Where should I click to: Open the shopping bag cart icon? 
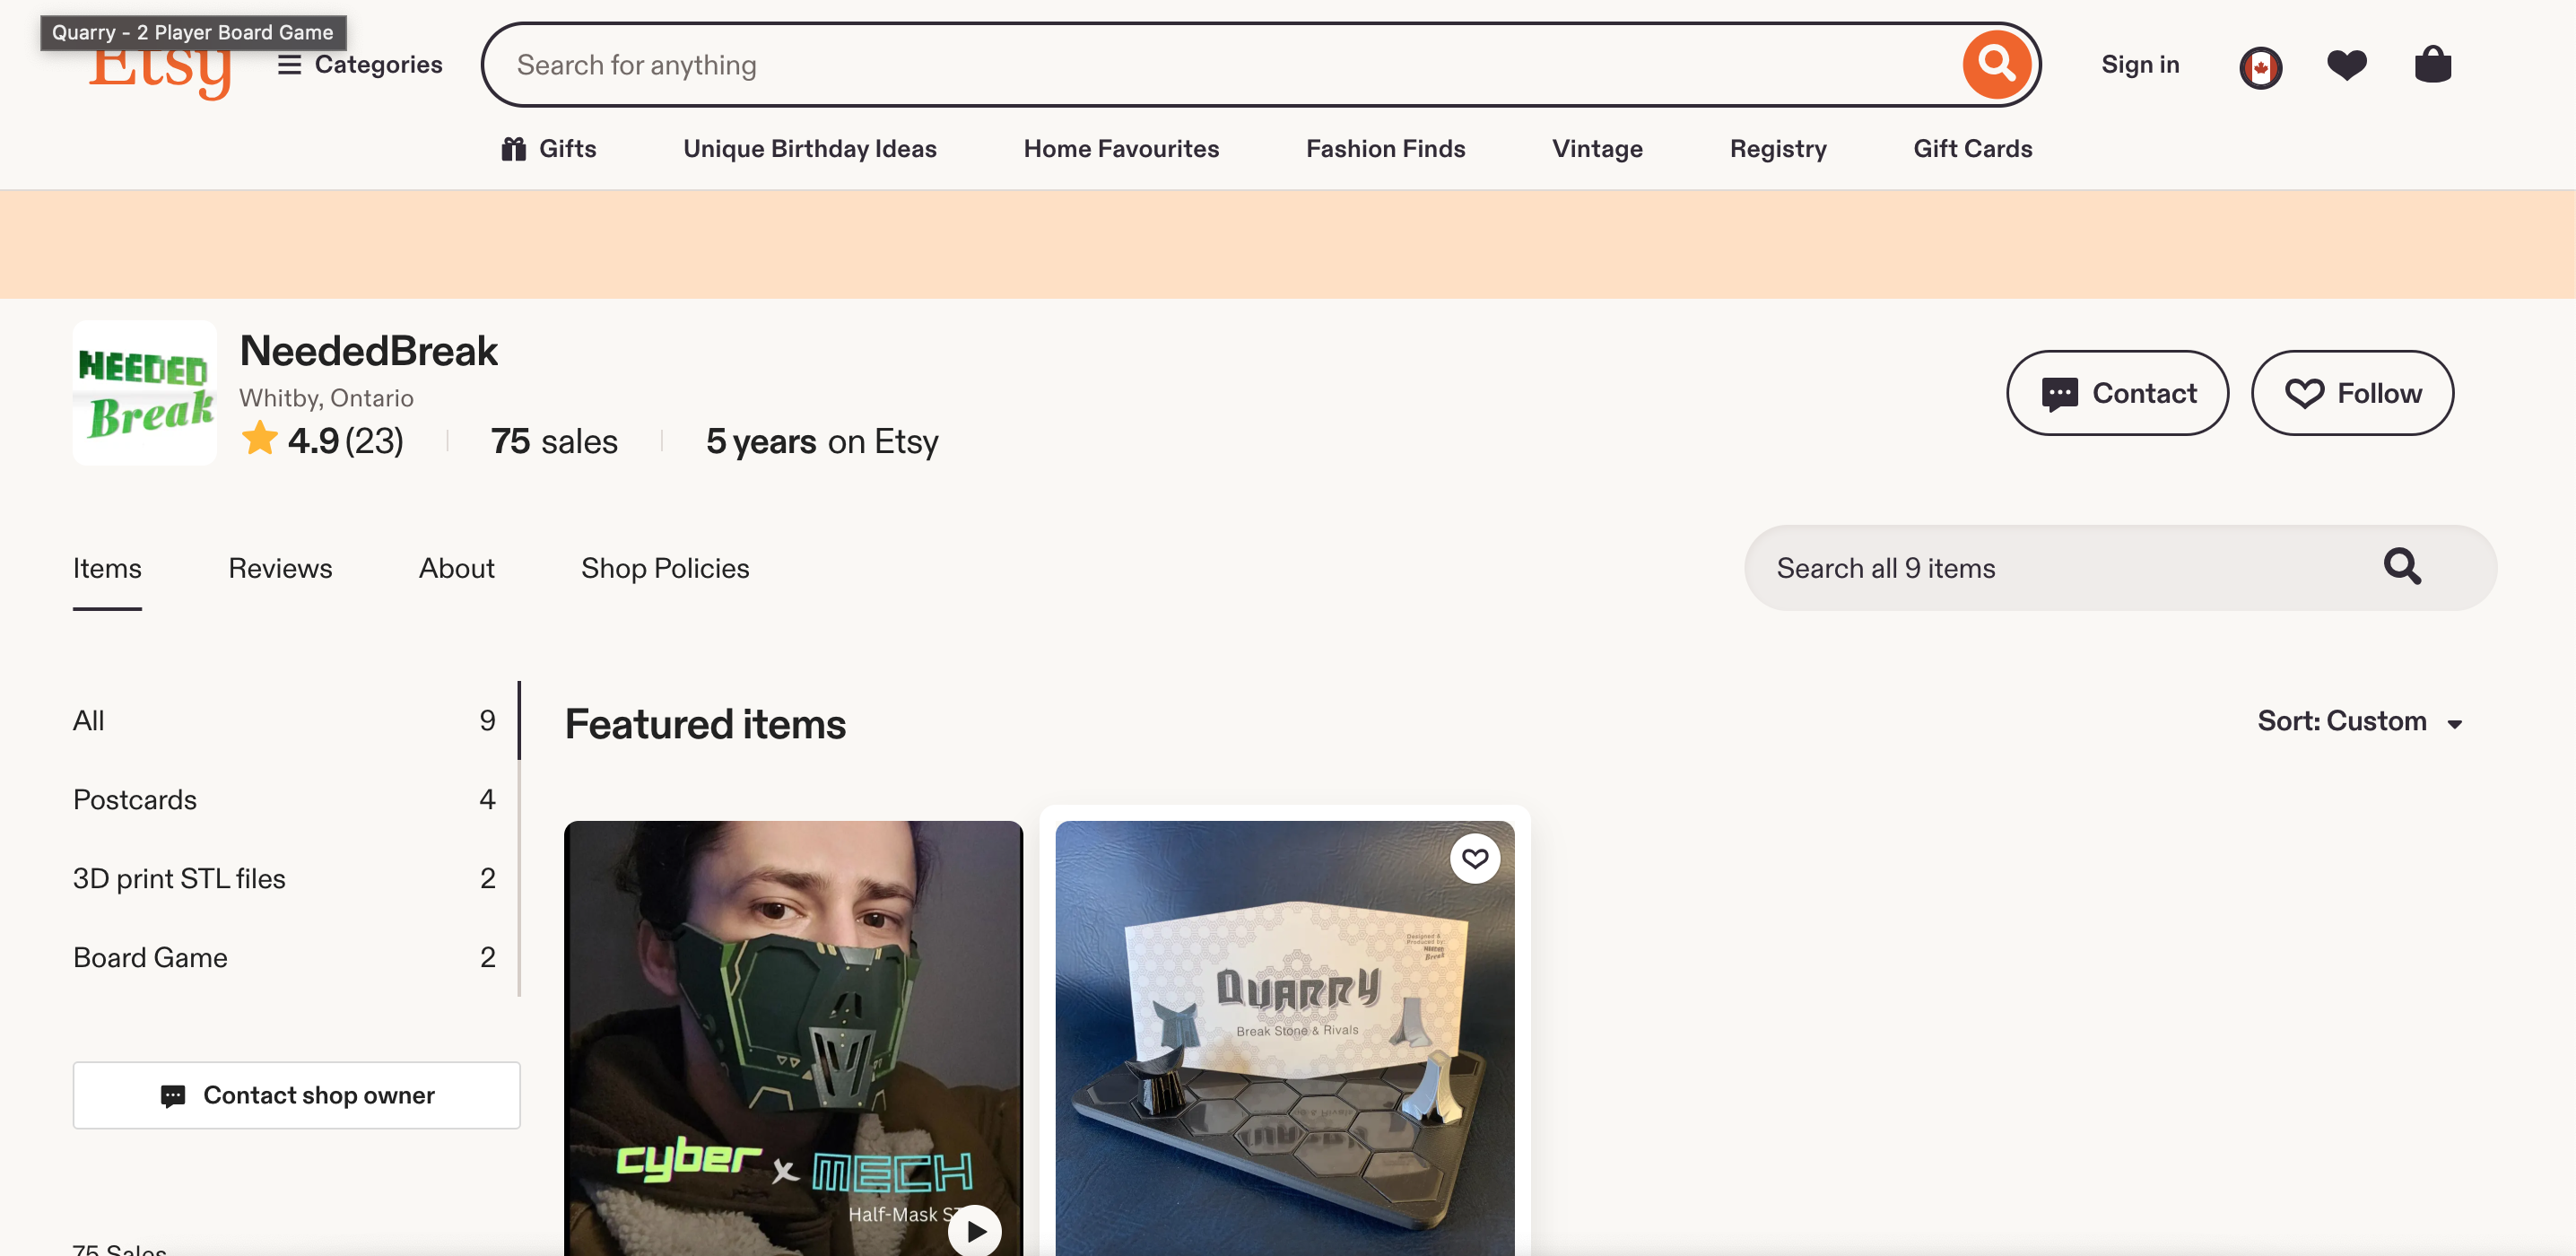pyautogui.click(x=2433, y=64)
